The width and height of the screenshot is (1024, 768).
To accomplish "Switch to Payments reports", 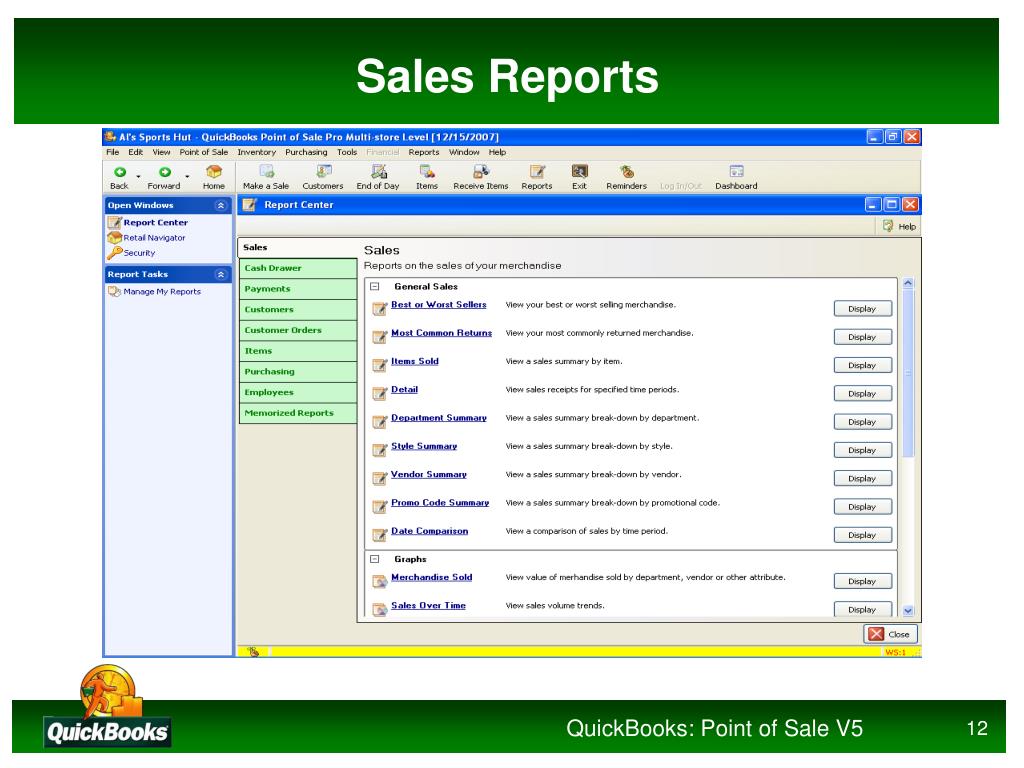I will [x=298, y=289].
